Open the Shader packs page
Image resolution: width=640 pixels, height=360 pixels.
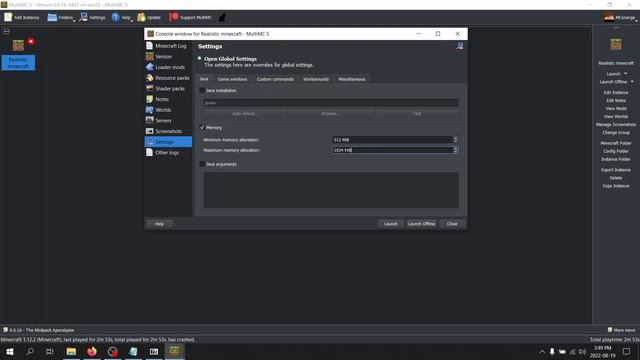click(x=168, y=88)
